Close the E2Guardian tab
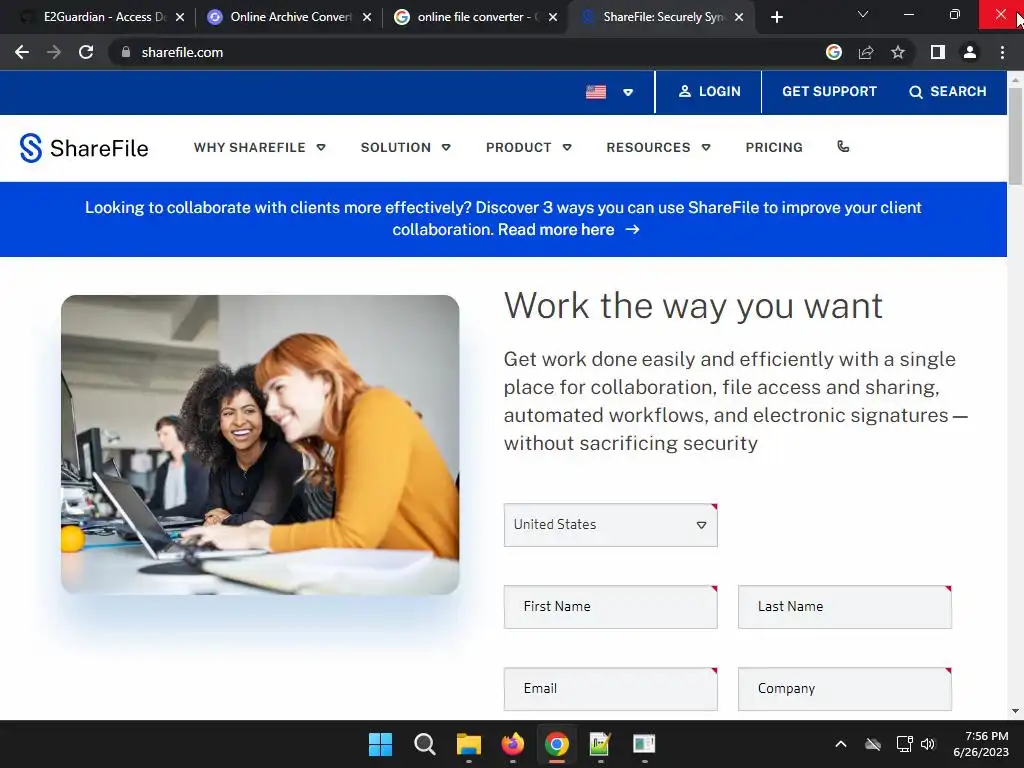The image size is (1024, 768). coord(180,18)
